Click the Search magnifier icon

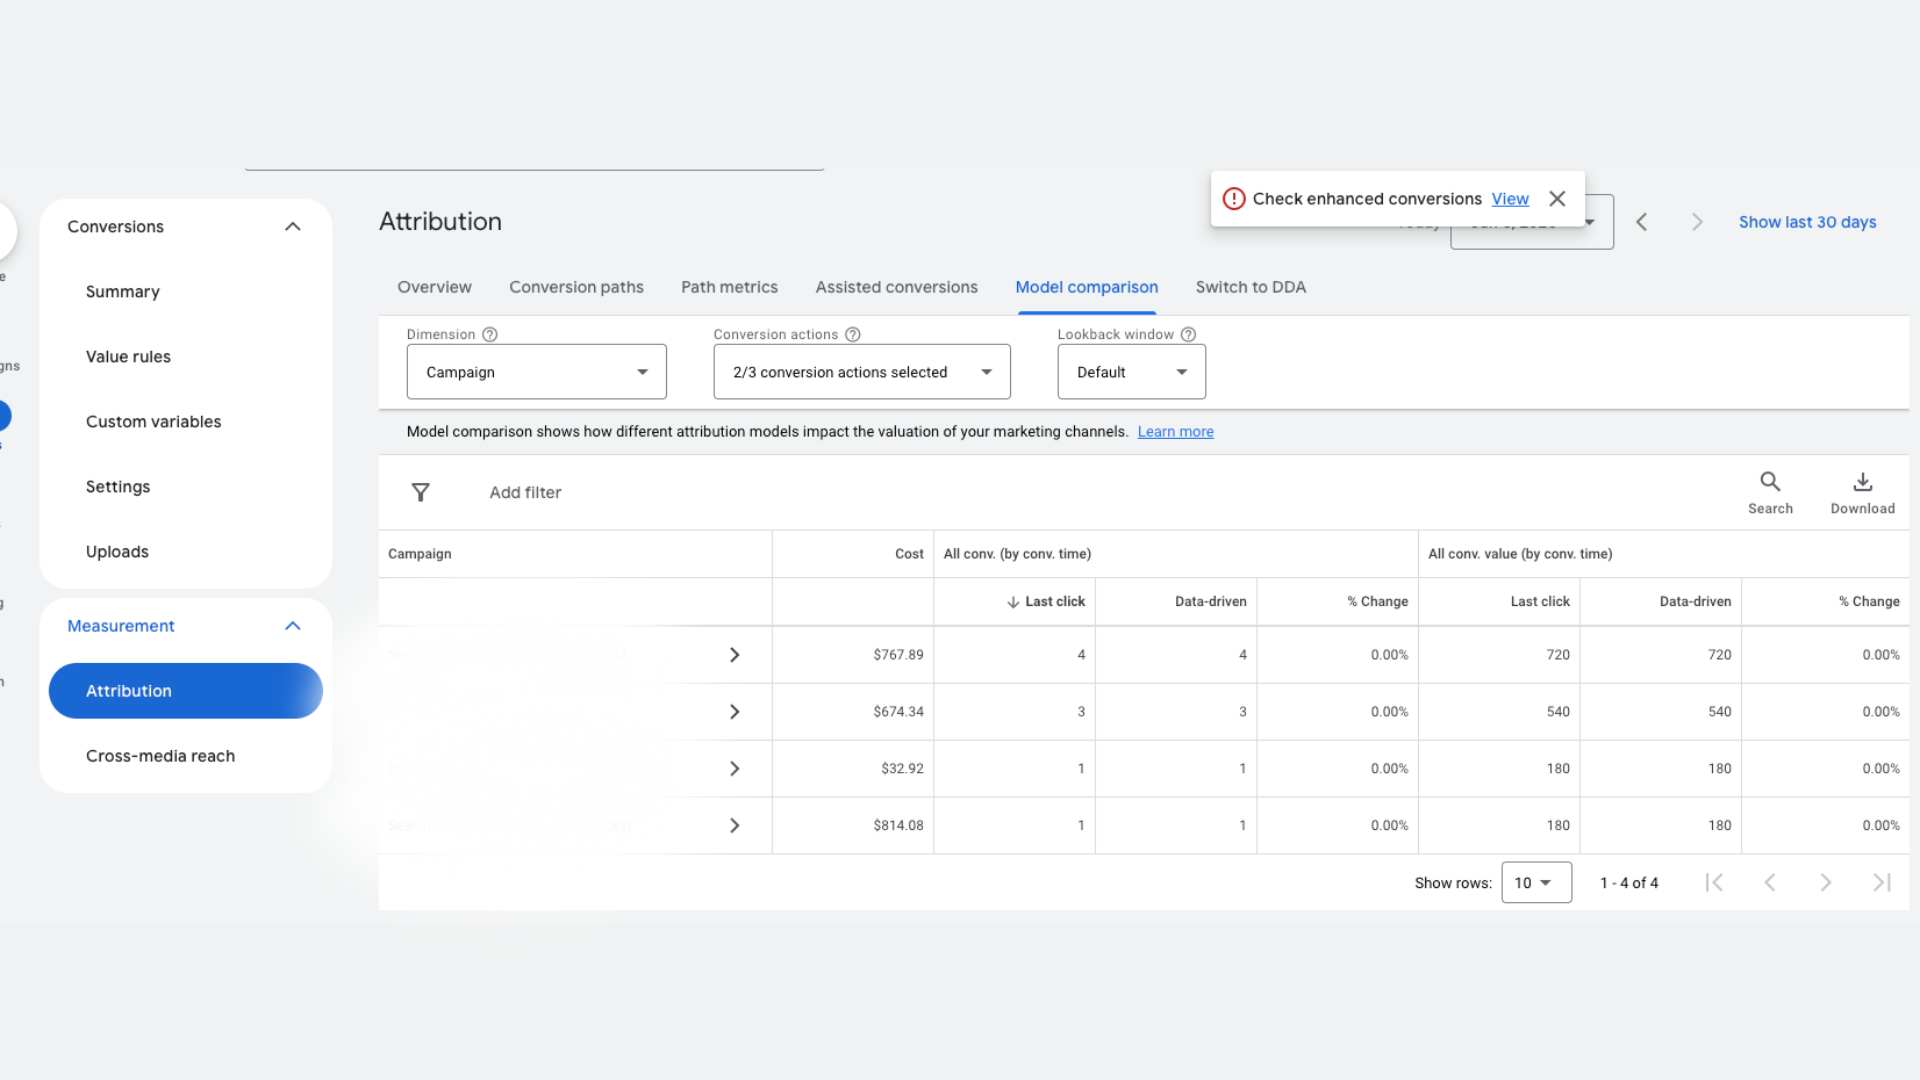coord(1769,482)
